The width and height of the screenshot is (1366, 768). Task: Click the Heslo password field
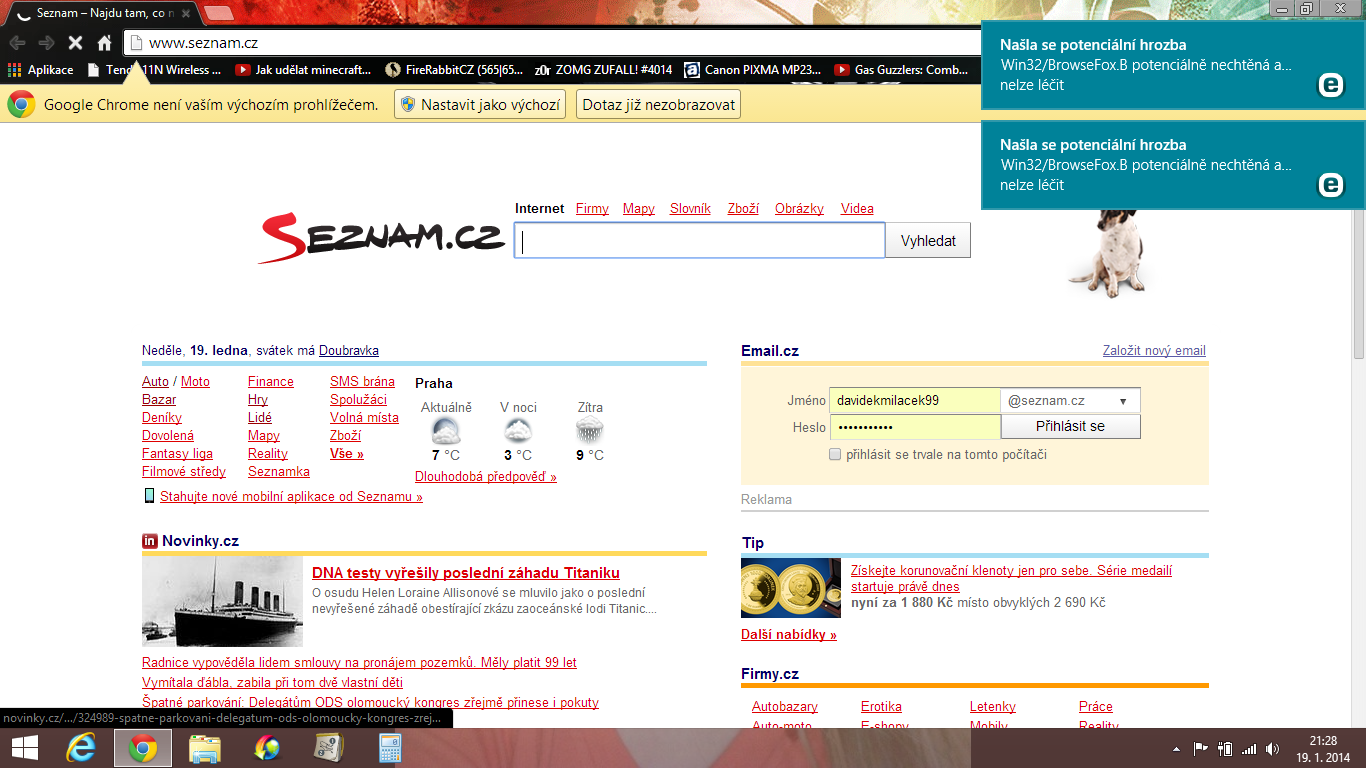pyautogui.click(x=915, y=427)
